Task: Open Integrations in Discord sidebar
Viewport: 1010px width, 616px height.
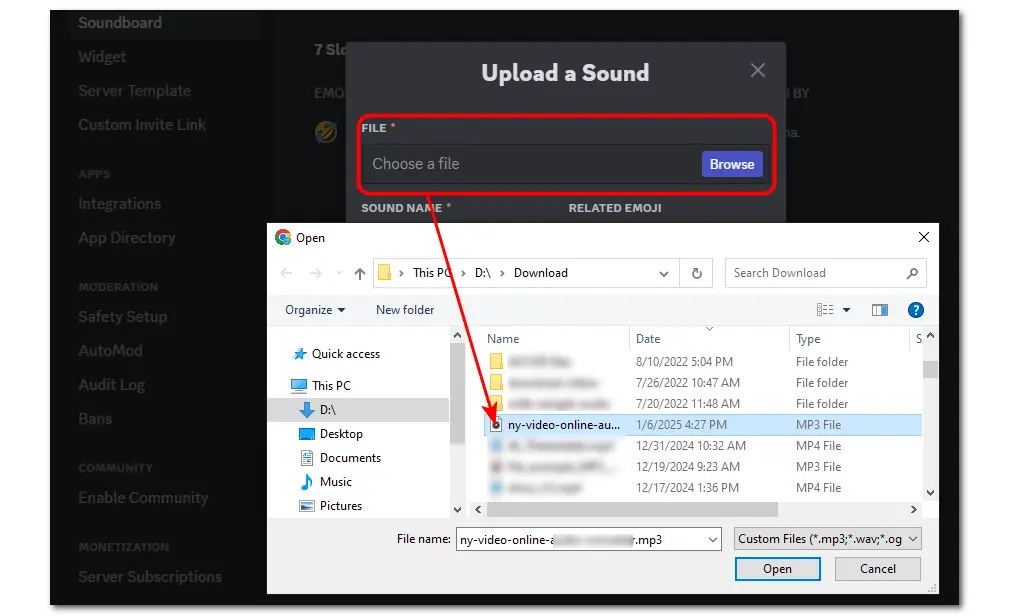Action: pos(120,204)
